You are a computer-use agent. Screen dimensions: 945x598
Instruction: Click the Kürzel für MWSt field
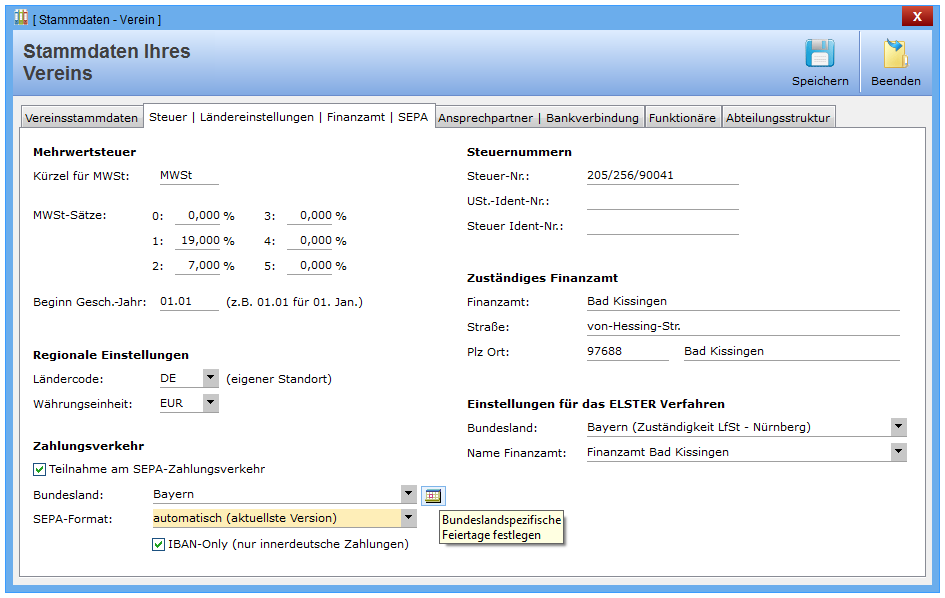coord(188,176)
